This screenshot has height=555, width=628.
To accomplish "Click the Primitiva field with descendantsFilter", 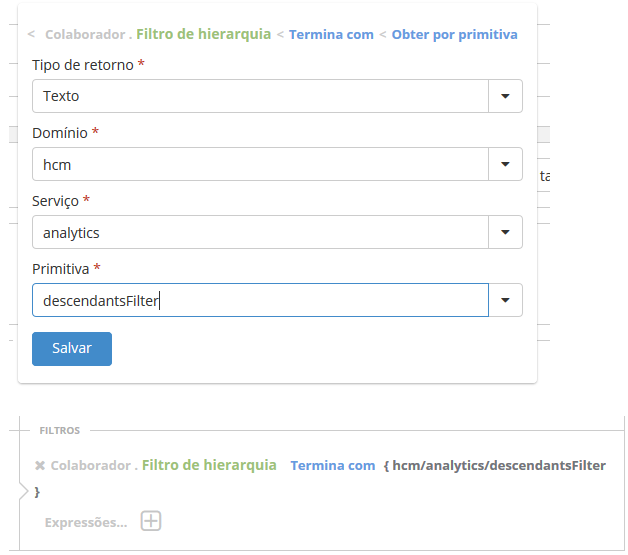I will pyautogui.click(x=260, y=300).
